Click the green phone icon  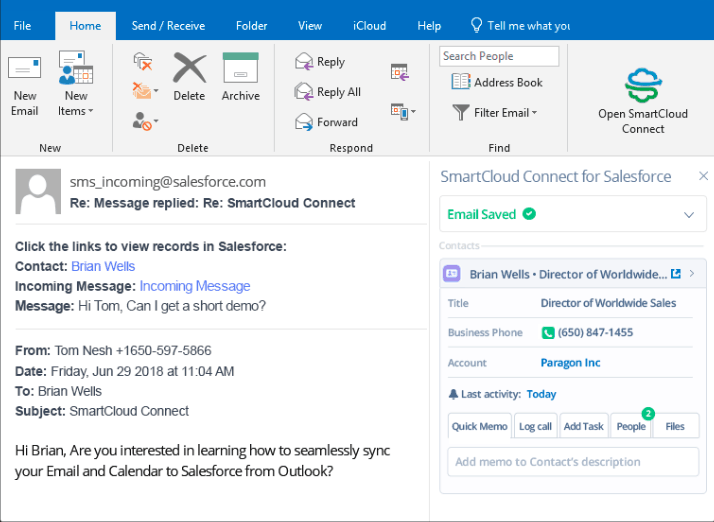[548, 333]
